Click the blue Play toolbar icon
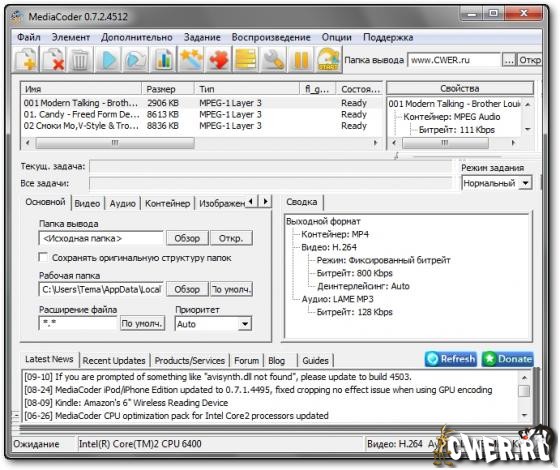The width and height of the screenshot is (560, 470). point(108,59)
